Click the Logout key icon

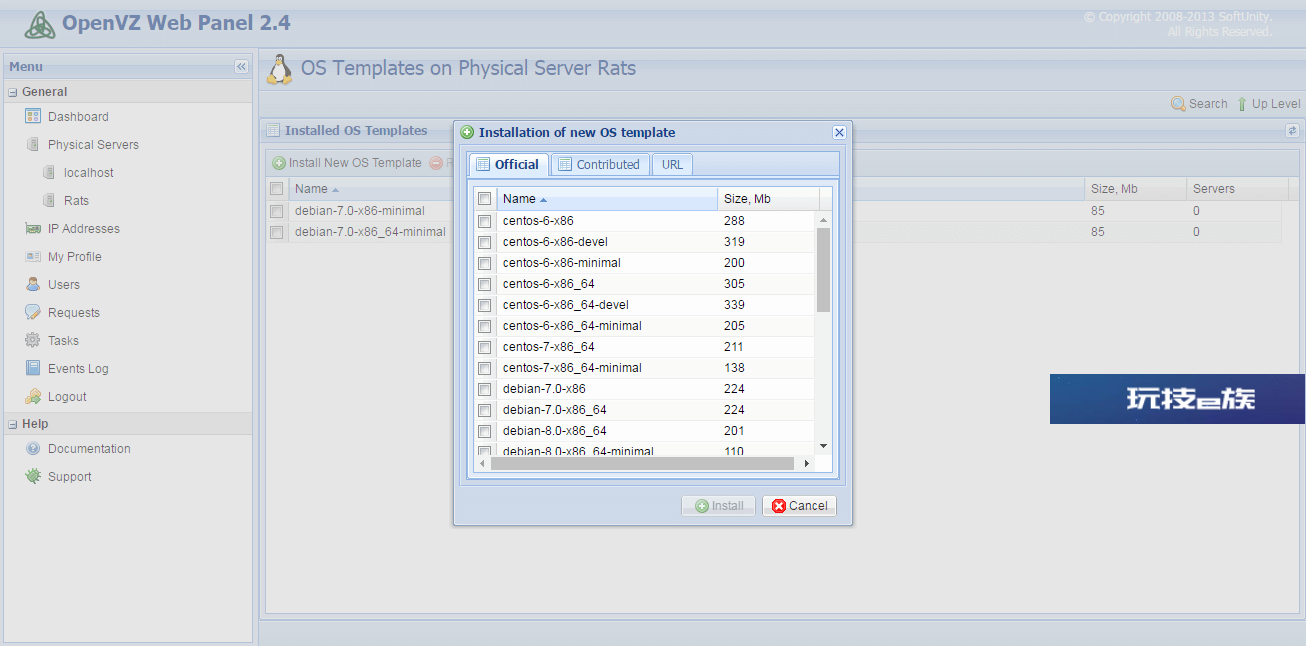tap(32, 397)
